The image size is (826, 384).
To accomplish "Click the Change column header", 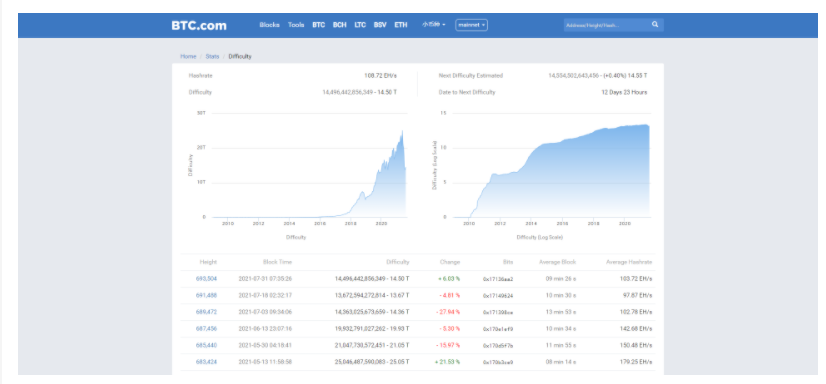I will 450,262.
